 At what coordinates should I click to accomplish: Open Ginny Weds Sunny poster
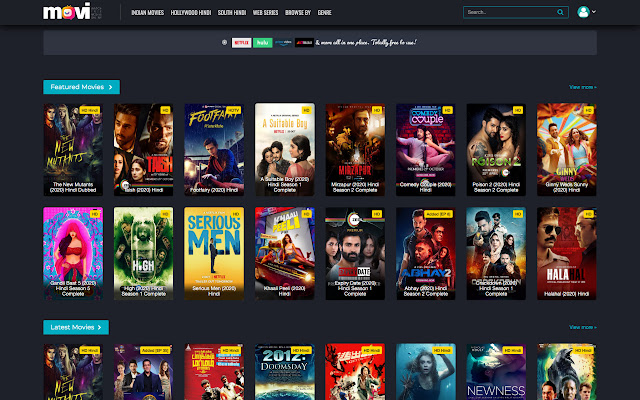(567, 150)
